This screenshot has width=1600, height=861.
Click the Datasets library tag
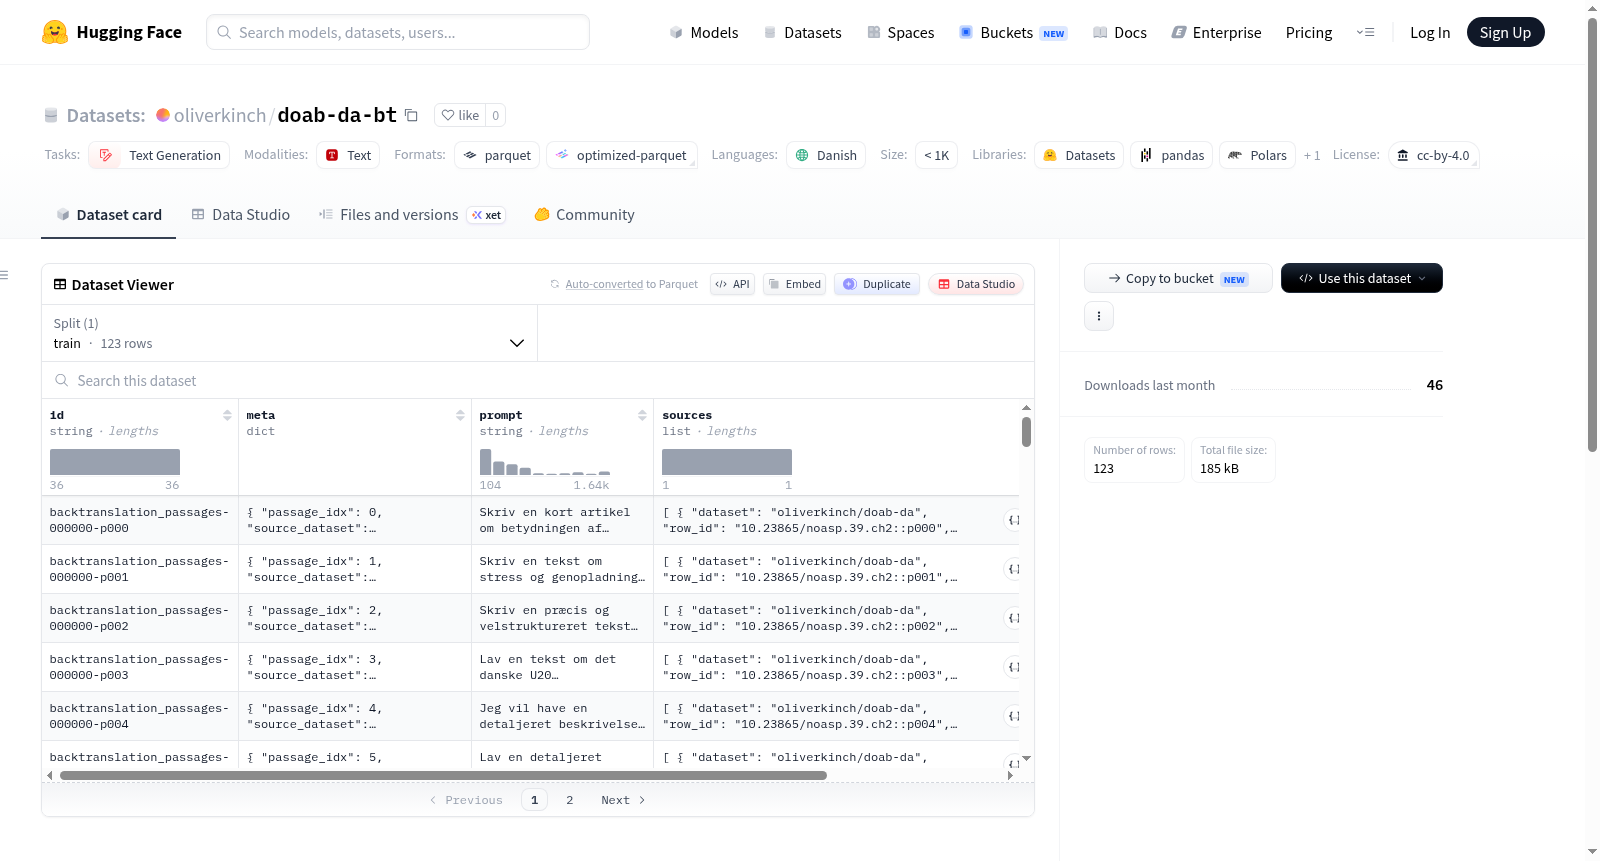point(1079,155)
